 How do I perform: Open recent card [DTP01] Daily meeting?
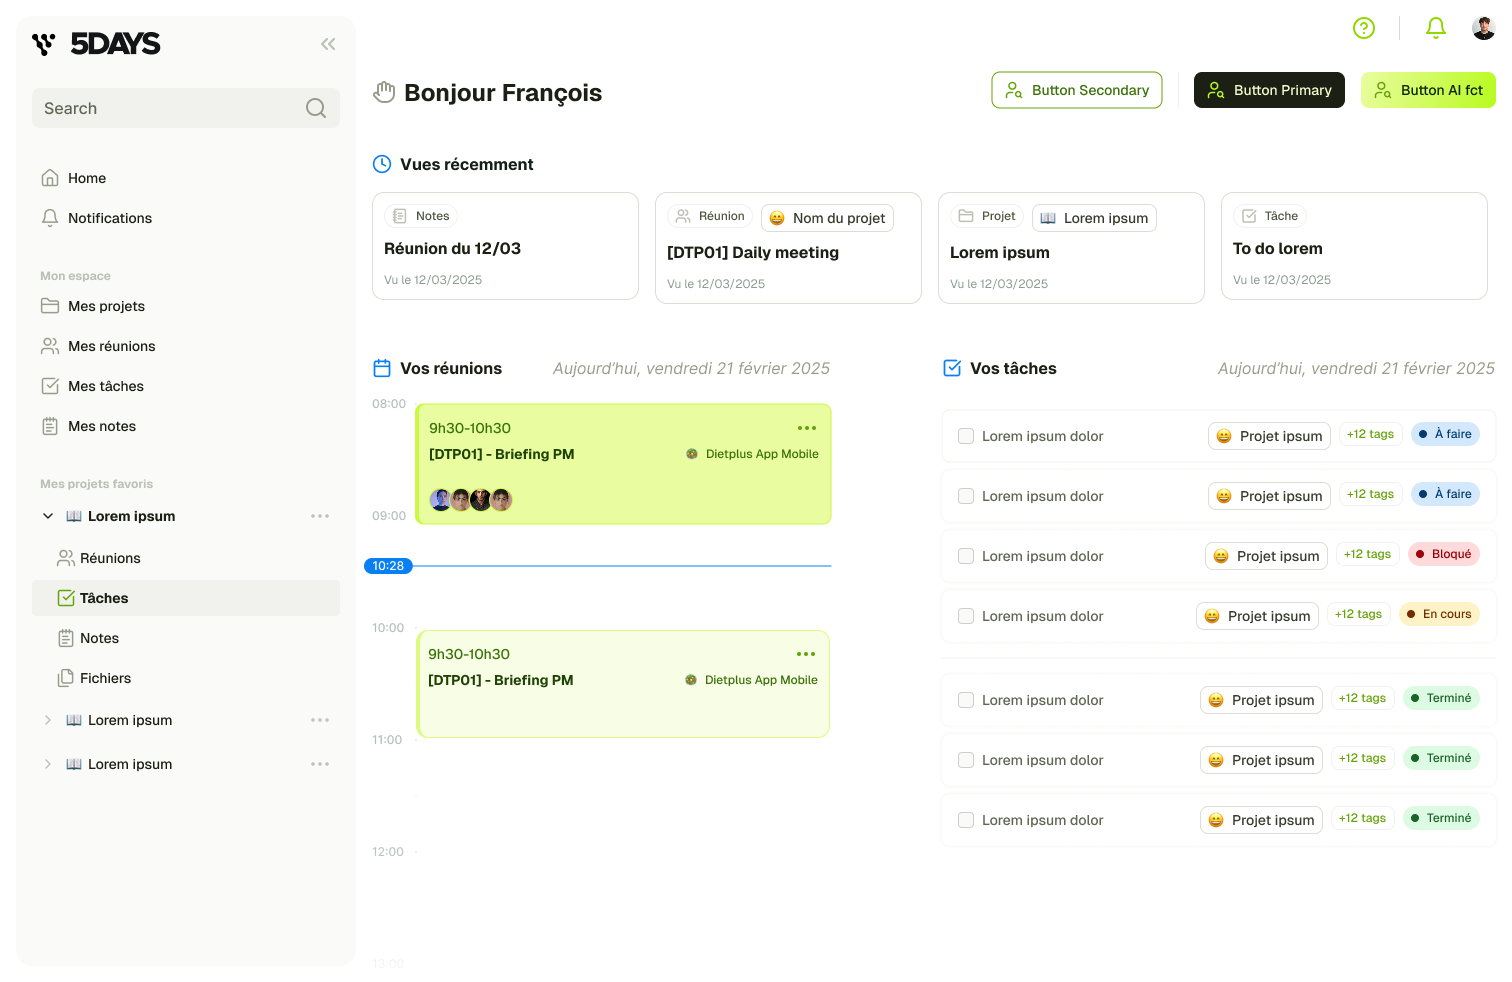pos(788,248)
